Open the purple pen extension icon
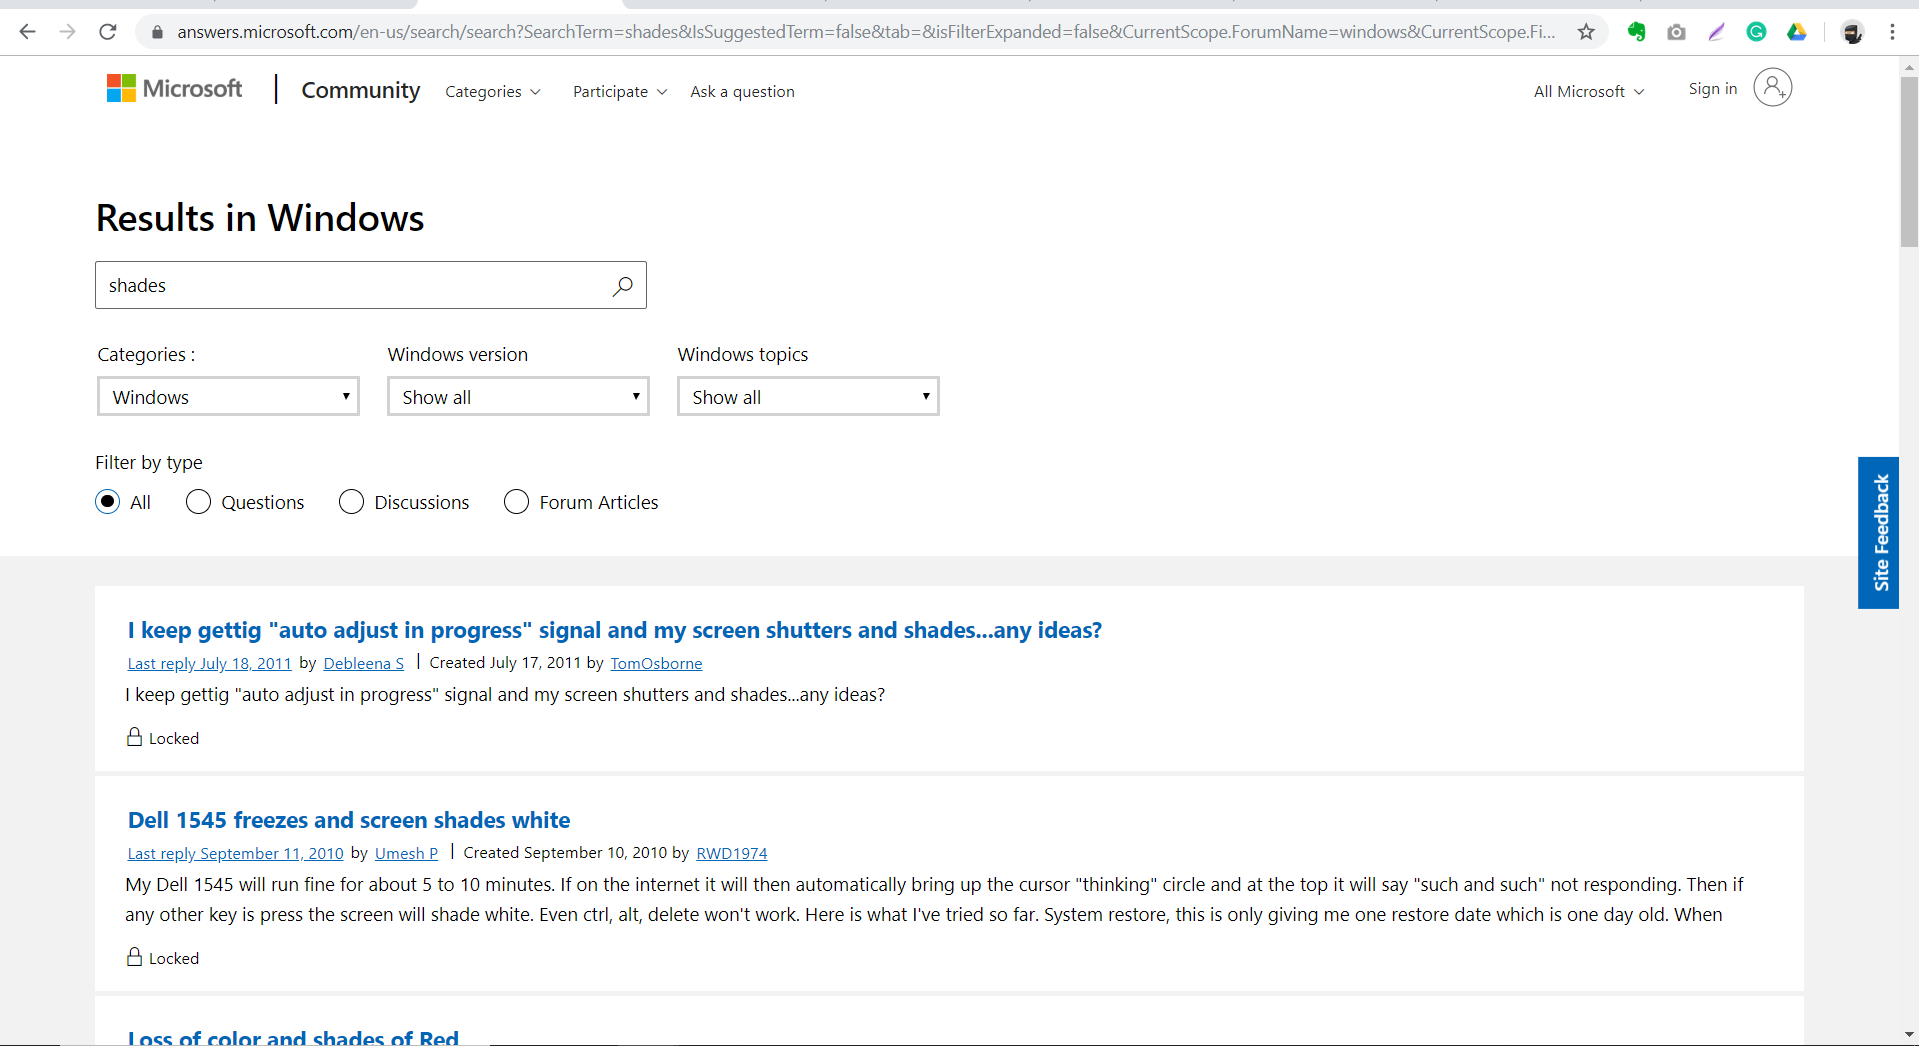The width and height of the screenshot is (1919, 1046). [x=1716, y=32]
